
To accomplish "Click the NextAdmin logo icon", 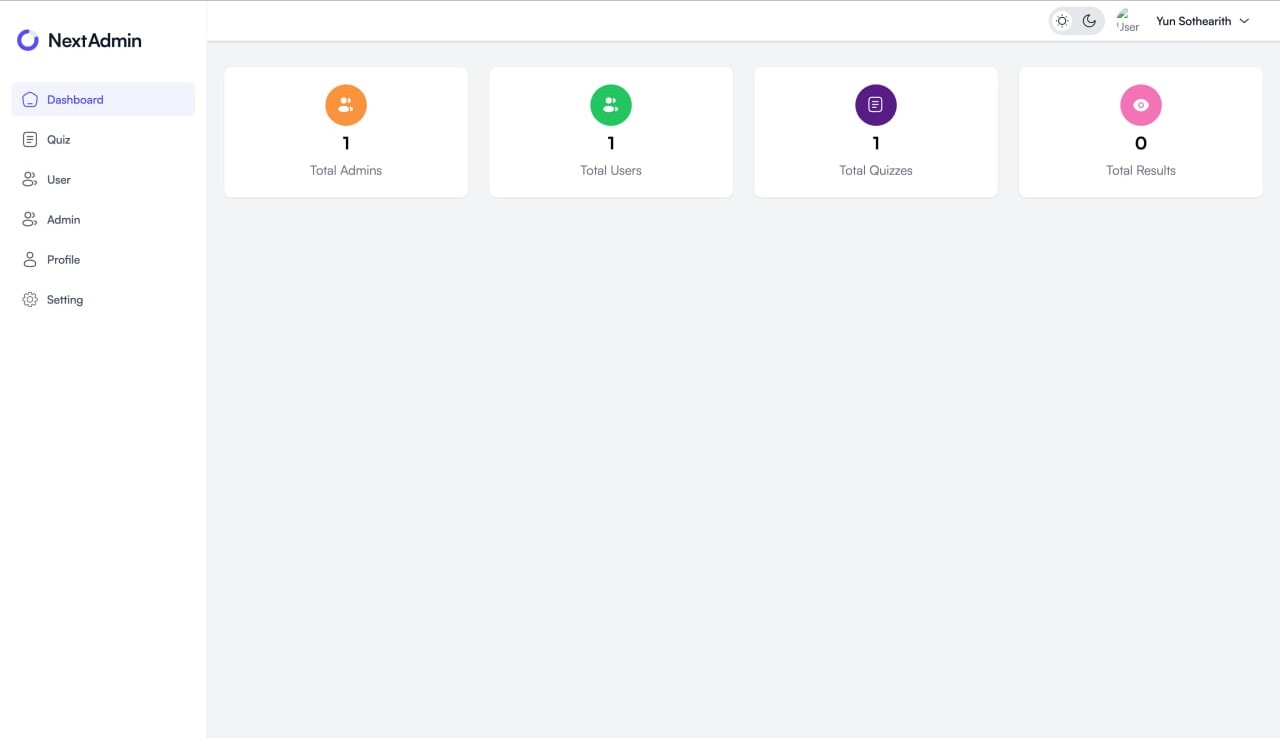I will coord(28,40).
